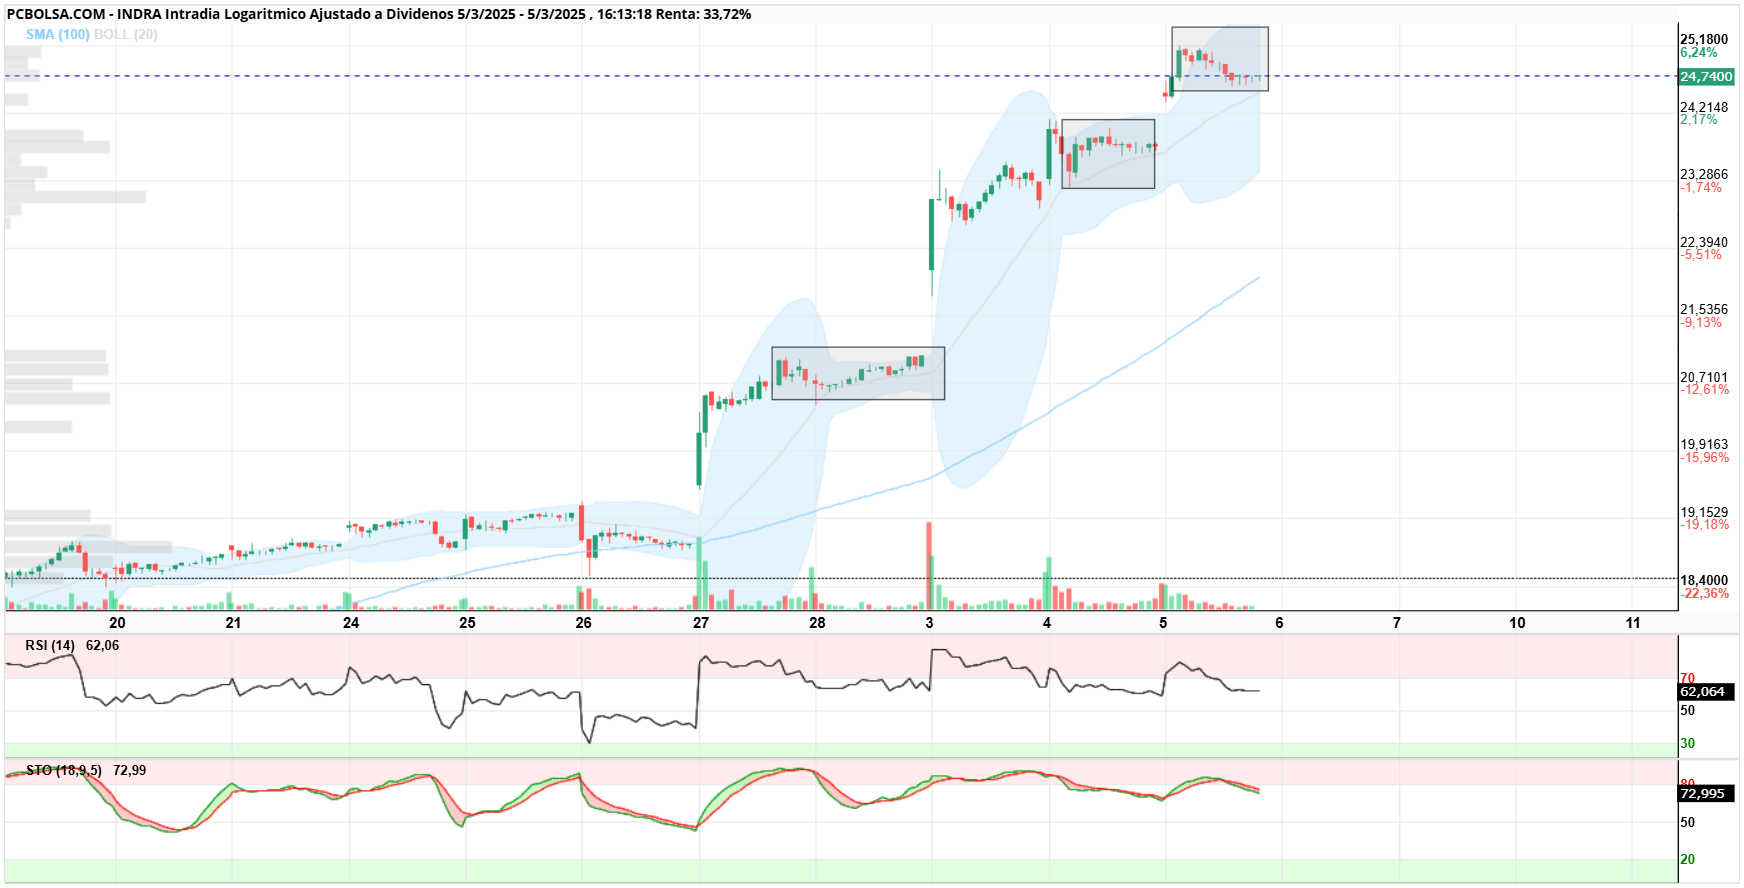Click date 25 on the time axis
Image resolution: width=1744 pixels, height=888 pixels.
tap(467, 623)
